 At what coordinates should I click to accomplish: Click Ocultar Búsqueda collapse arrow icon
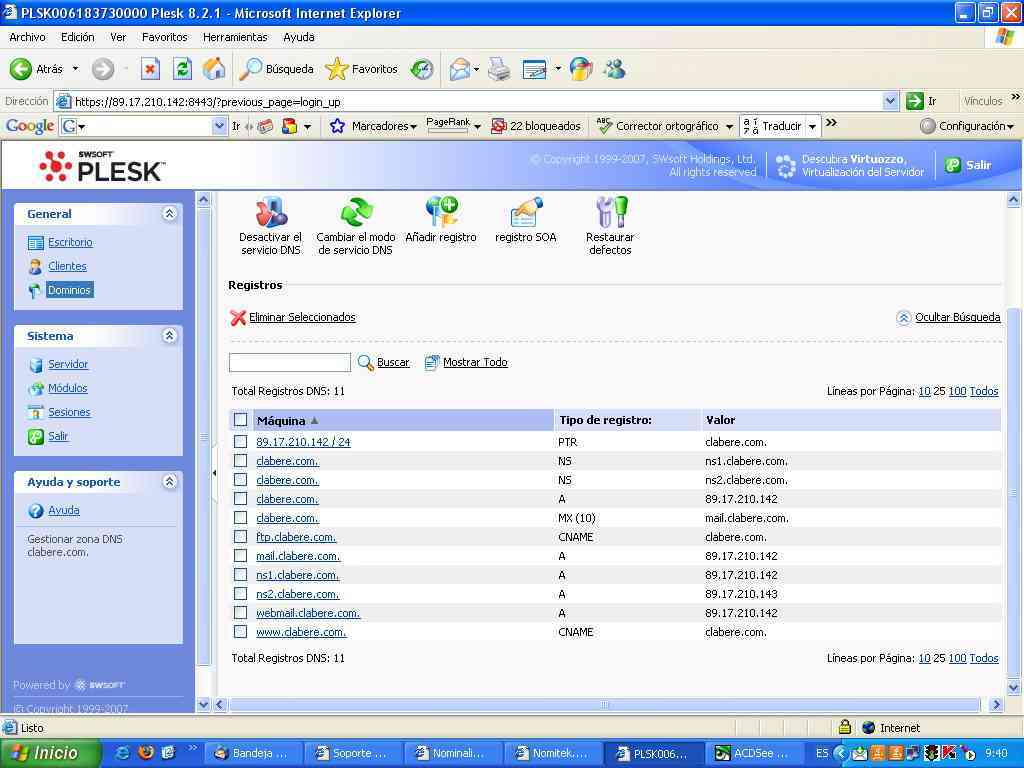coord(903,318)
